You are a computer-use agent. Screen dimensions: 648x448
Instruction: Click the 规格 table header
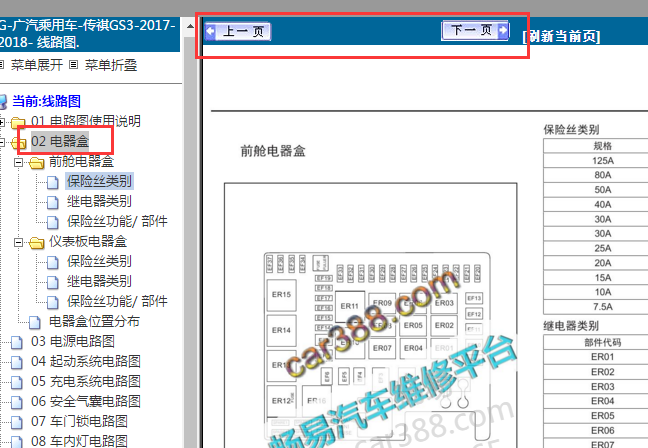click(603, 146)
